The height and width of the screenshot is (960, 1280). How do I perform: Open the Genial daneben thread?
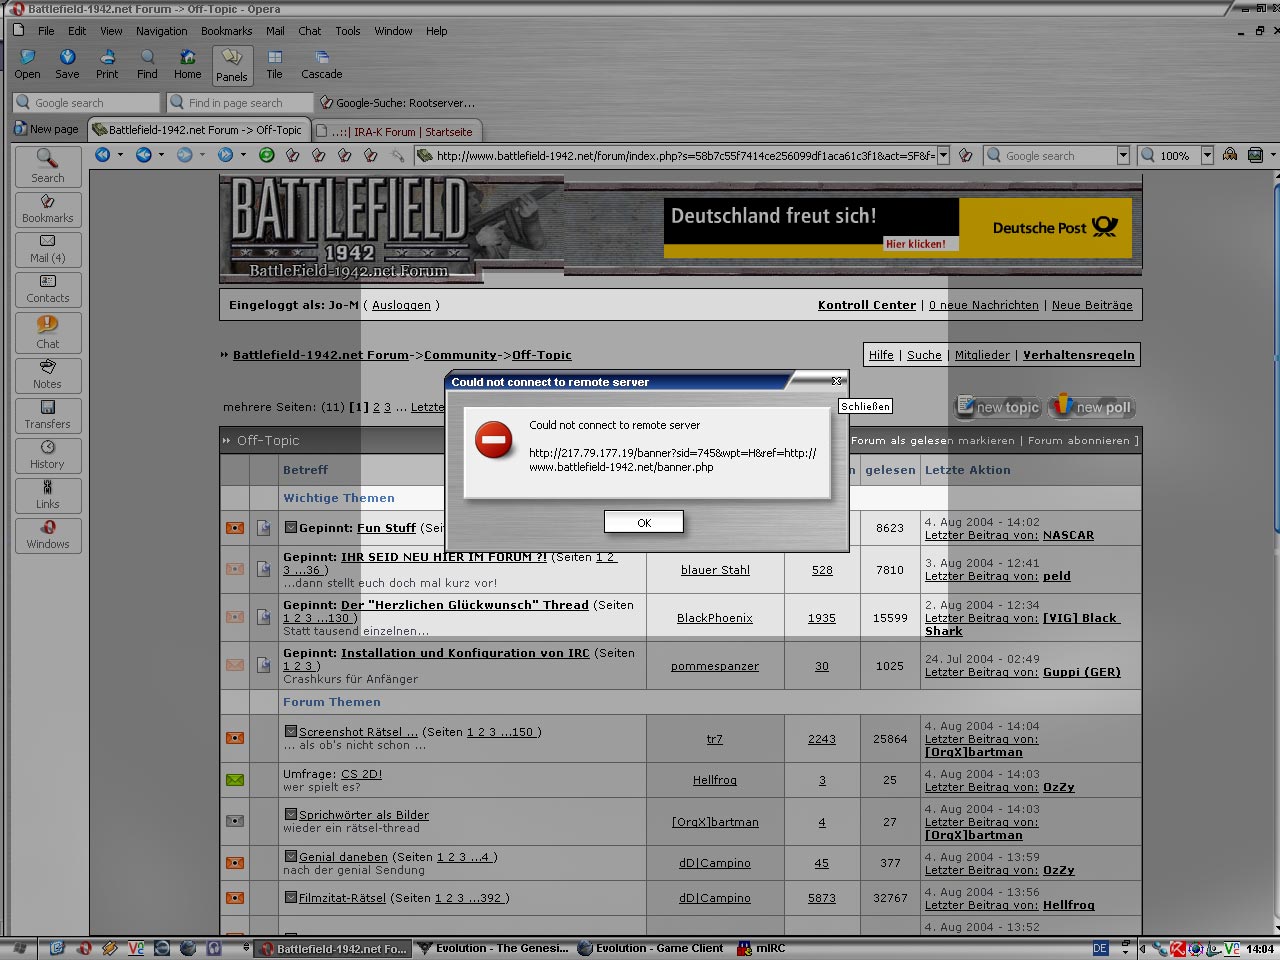click(x=343, y=857)
